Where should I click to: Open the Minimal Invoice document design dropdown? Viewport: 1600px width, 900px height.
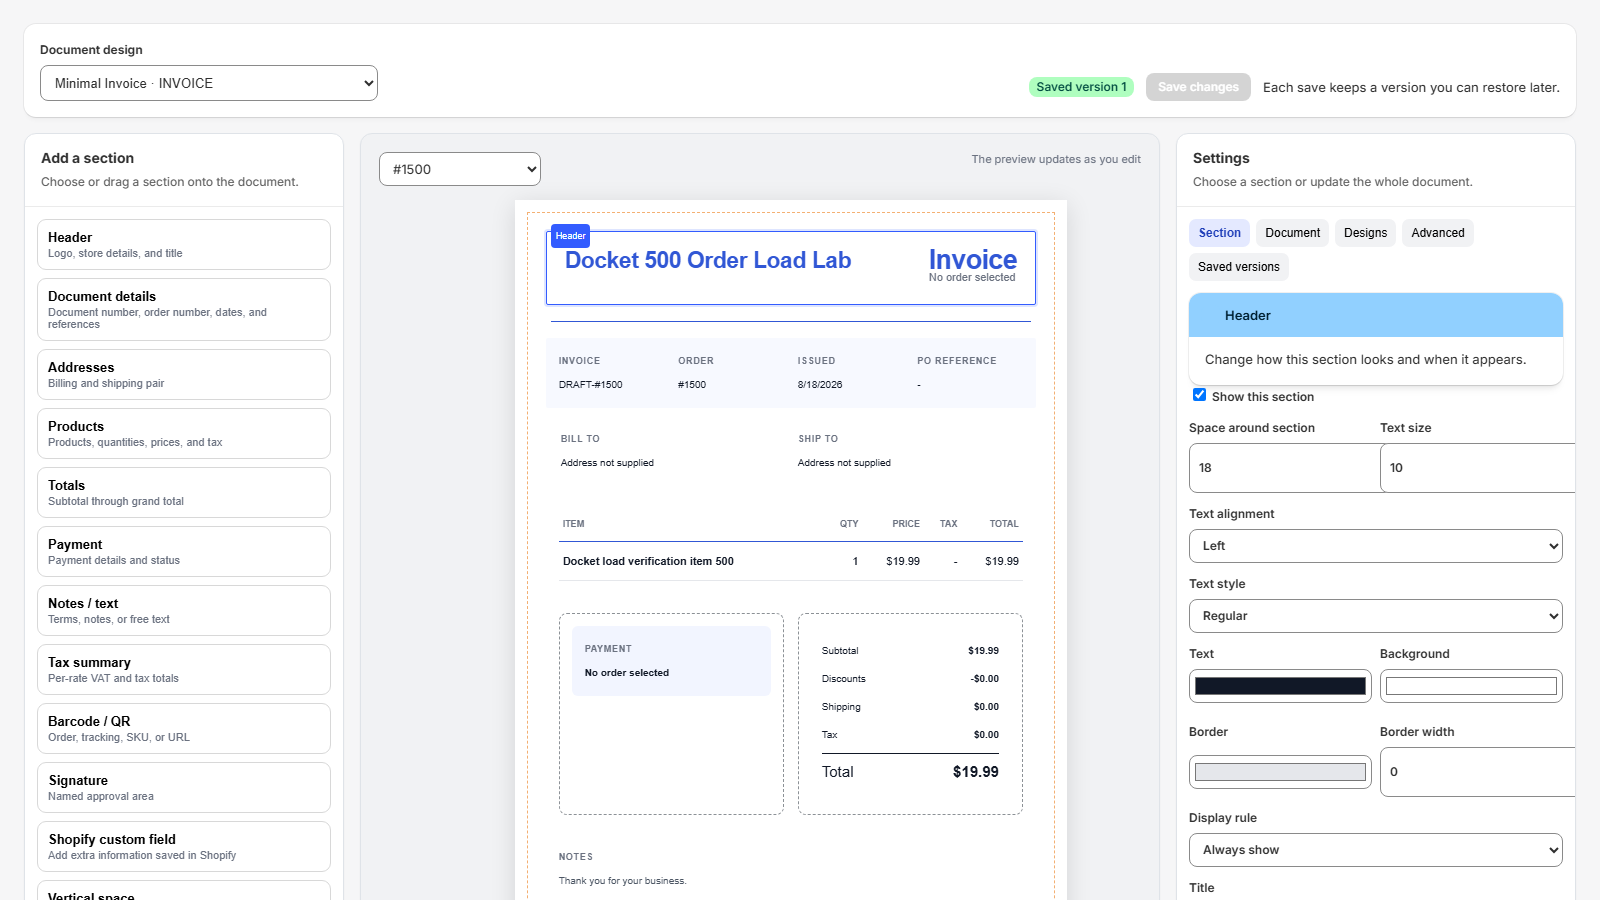click(x=209, y=83)
